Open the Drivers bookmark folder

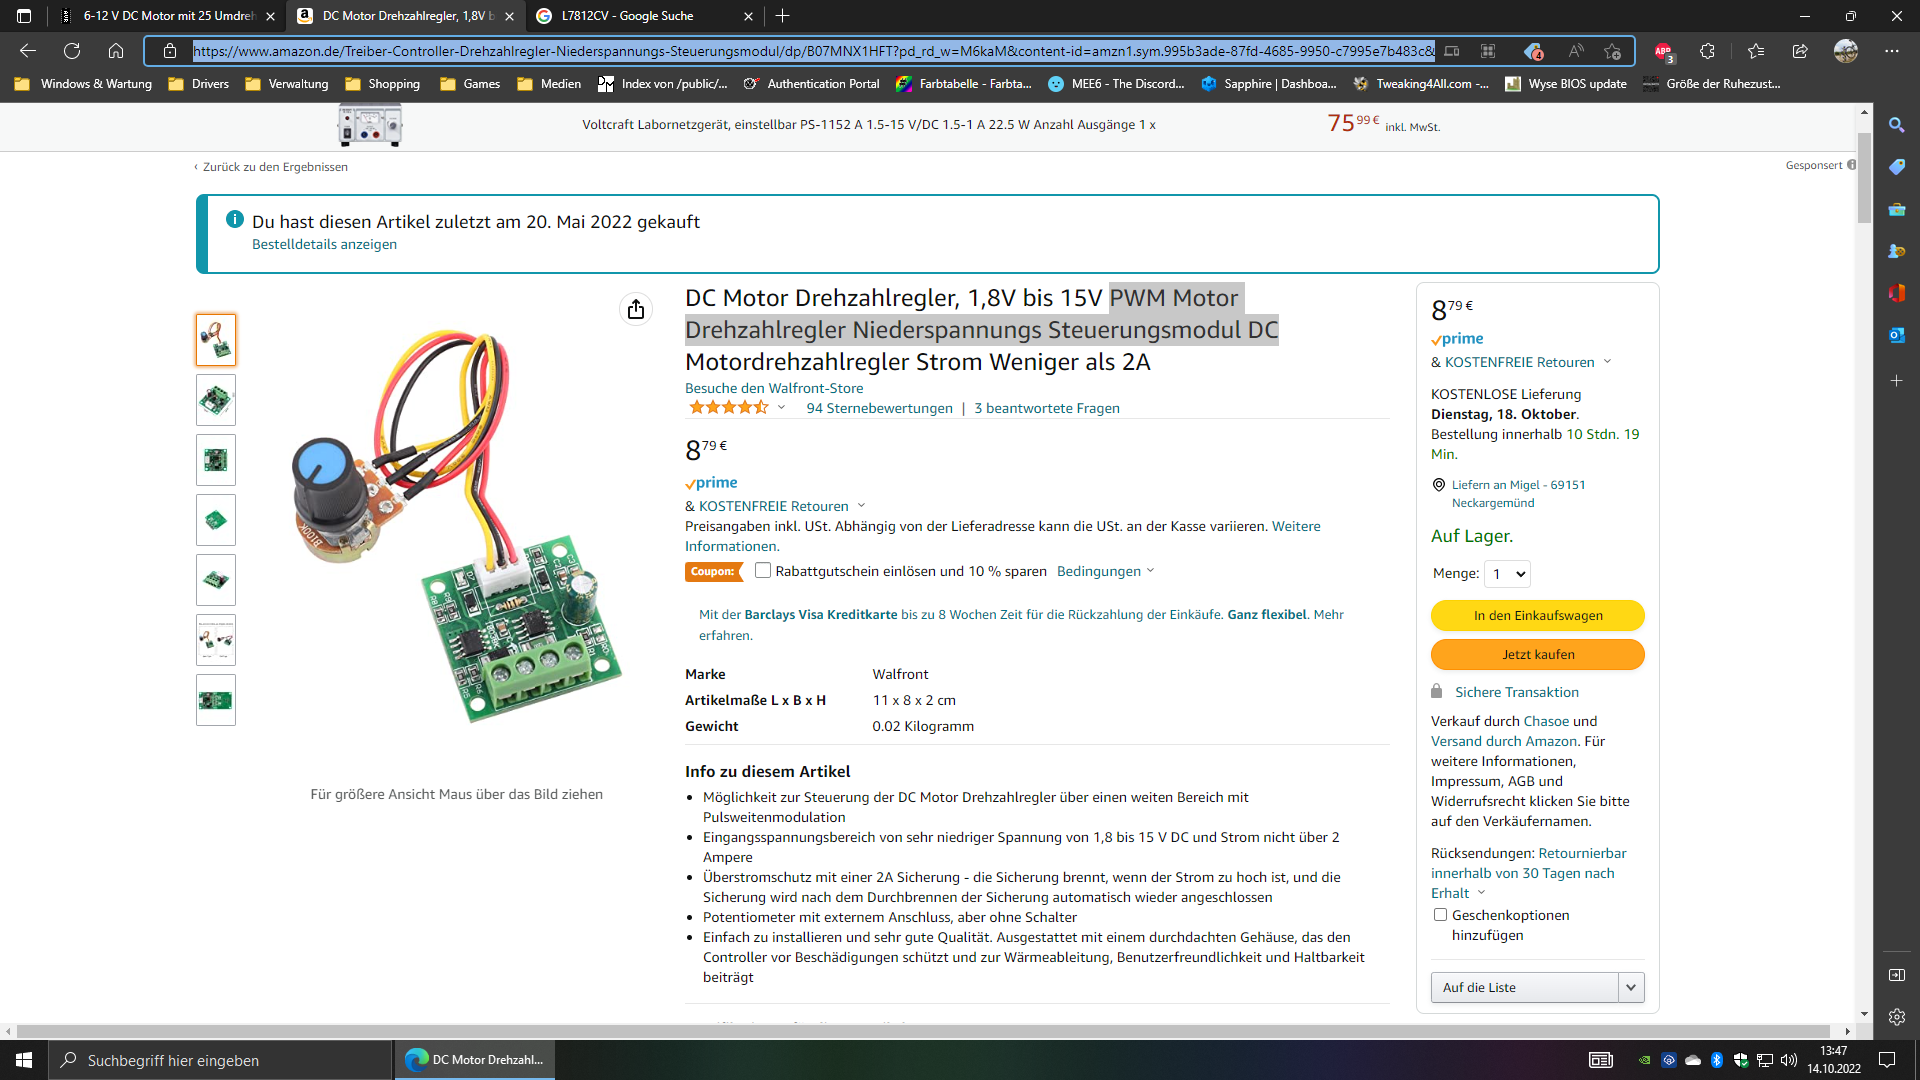199,84
